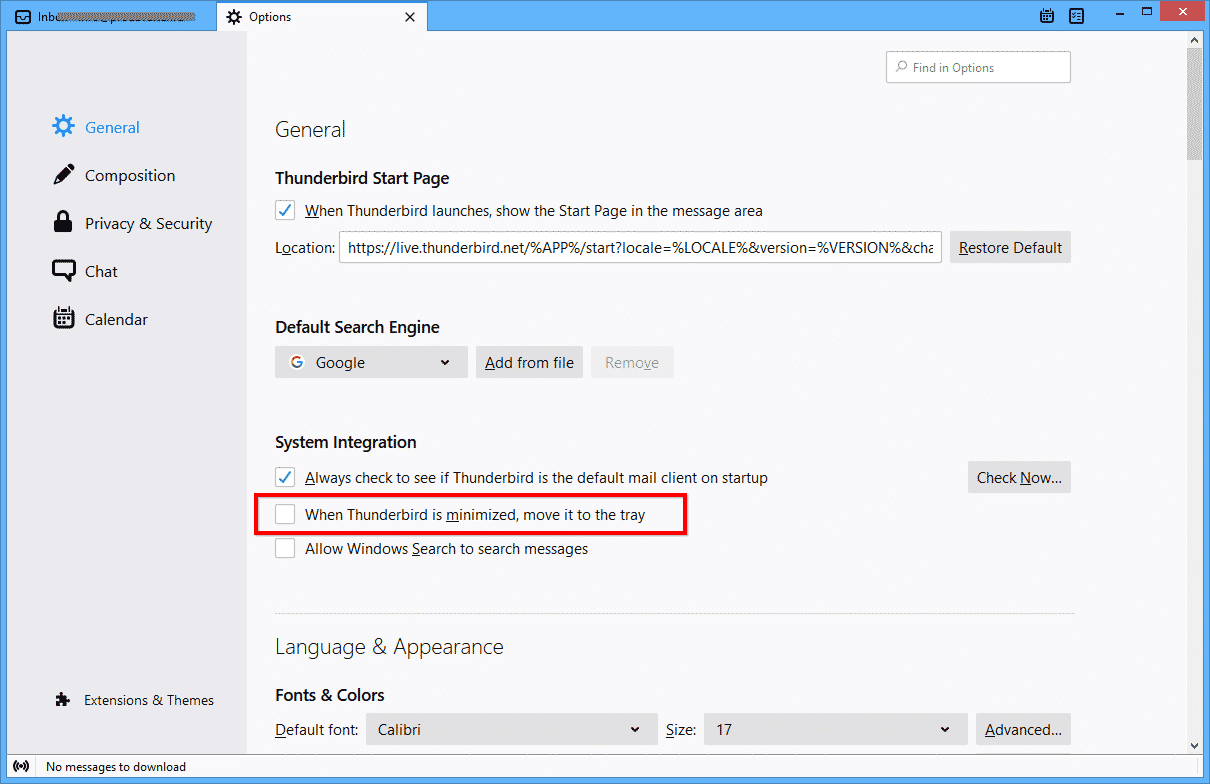Click the Calendar icon in sidebar
Screen dimensions: 1210x784
click(64, 318)
